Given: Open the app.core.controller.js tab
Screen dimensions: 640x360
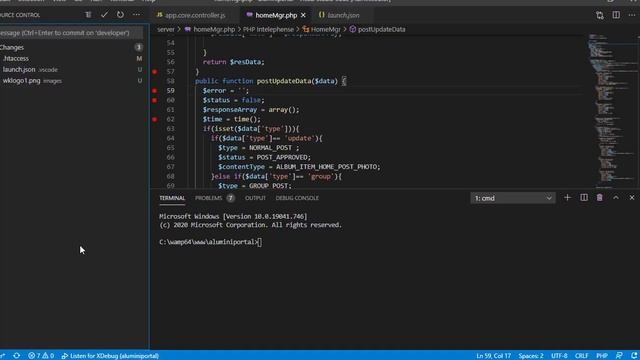Looking at the screenshot, I should tap(195, 15).
